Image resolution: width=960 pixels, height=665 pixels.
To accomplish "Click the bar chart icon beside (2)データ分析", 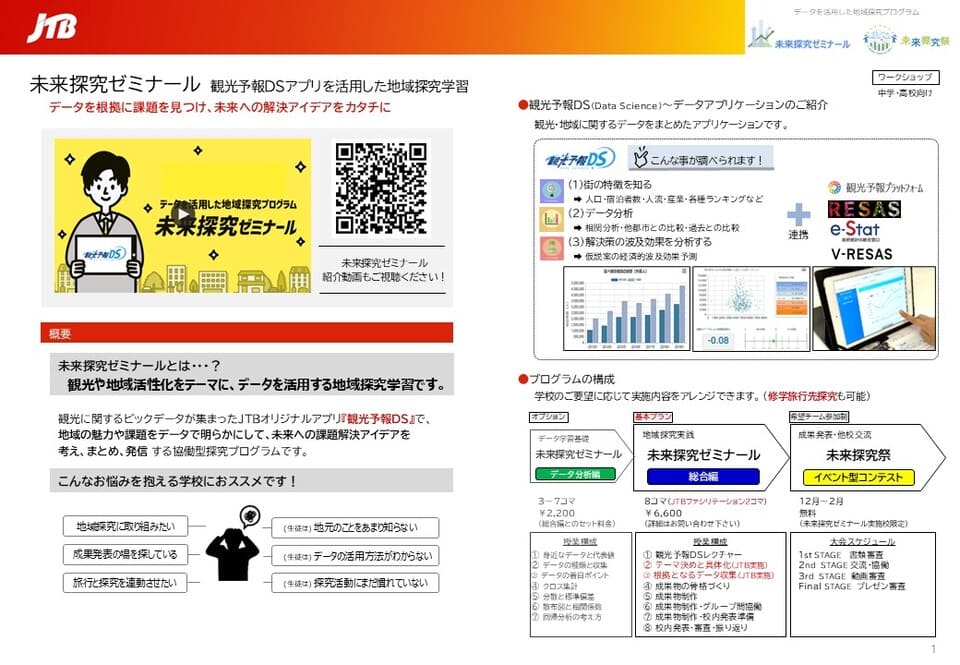I will [552, 219].
